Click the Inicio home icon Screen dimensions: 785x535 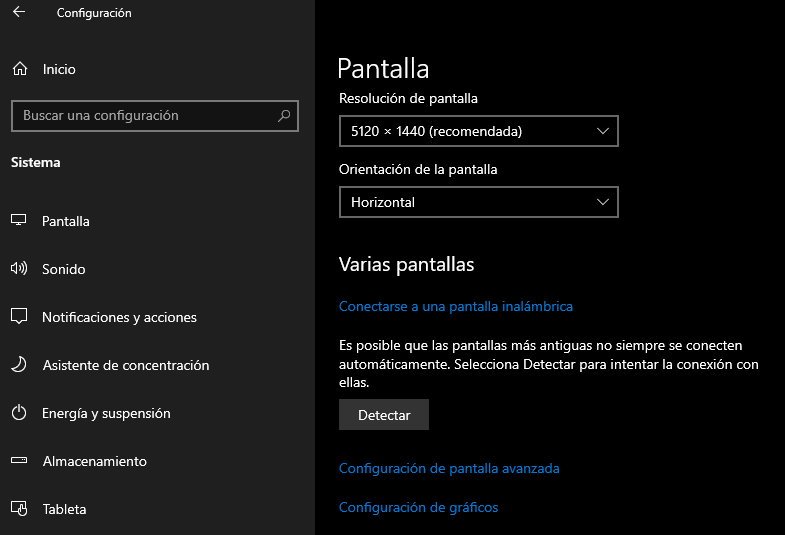[x=19, y=69]
